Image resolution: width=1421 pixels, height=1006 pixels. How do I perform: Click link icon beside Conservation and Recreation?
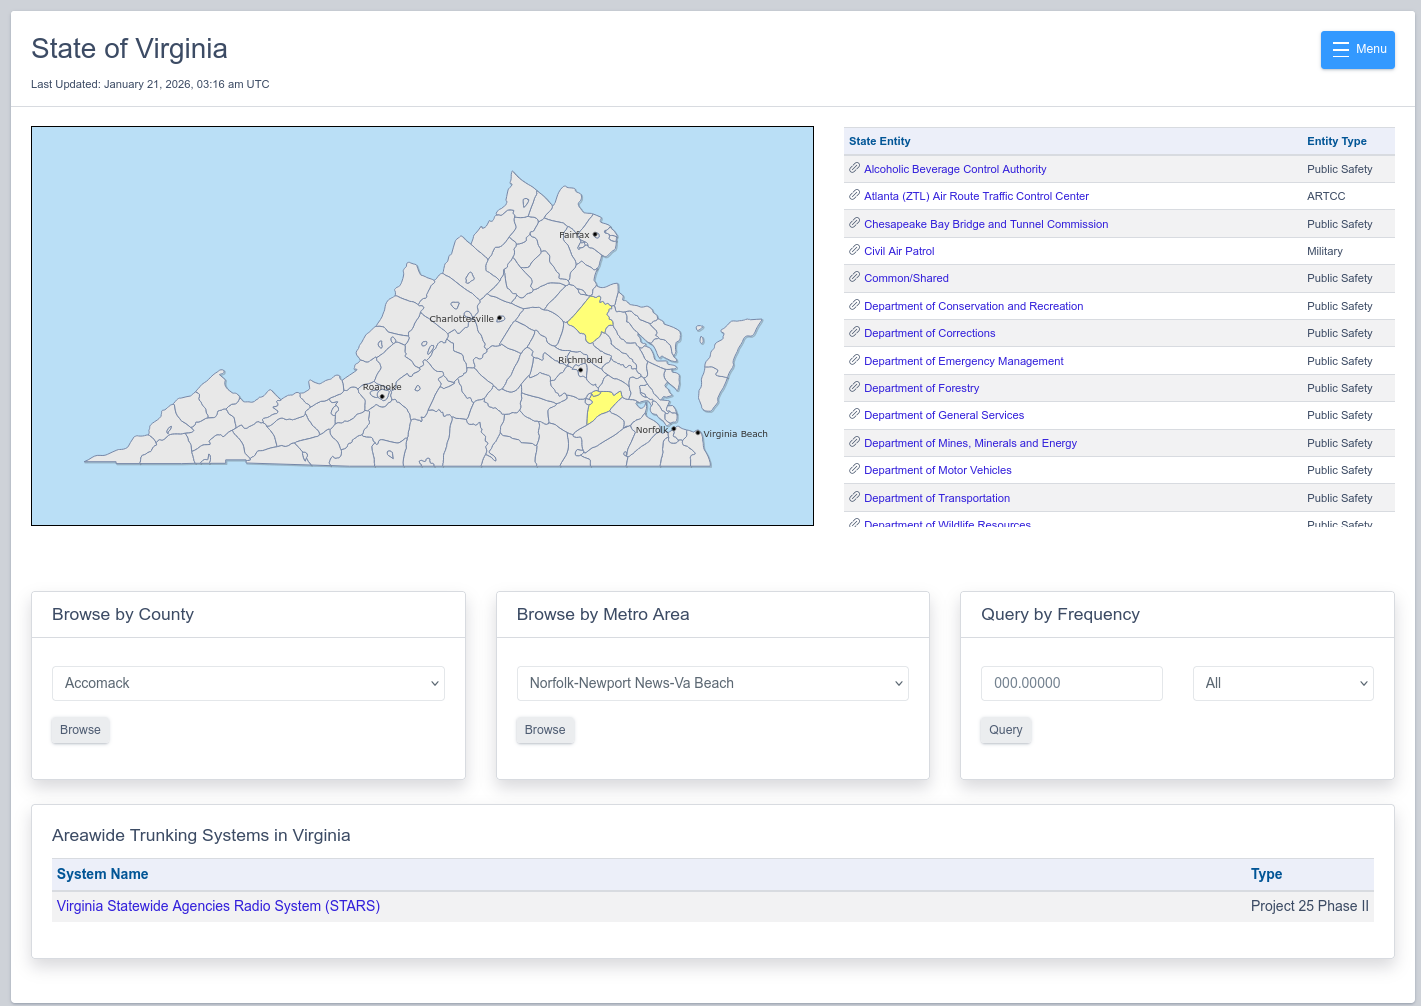tap(854, 305)
